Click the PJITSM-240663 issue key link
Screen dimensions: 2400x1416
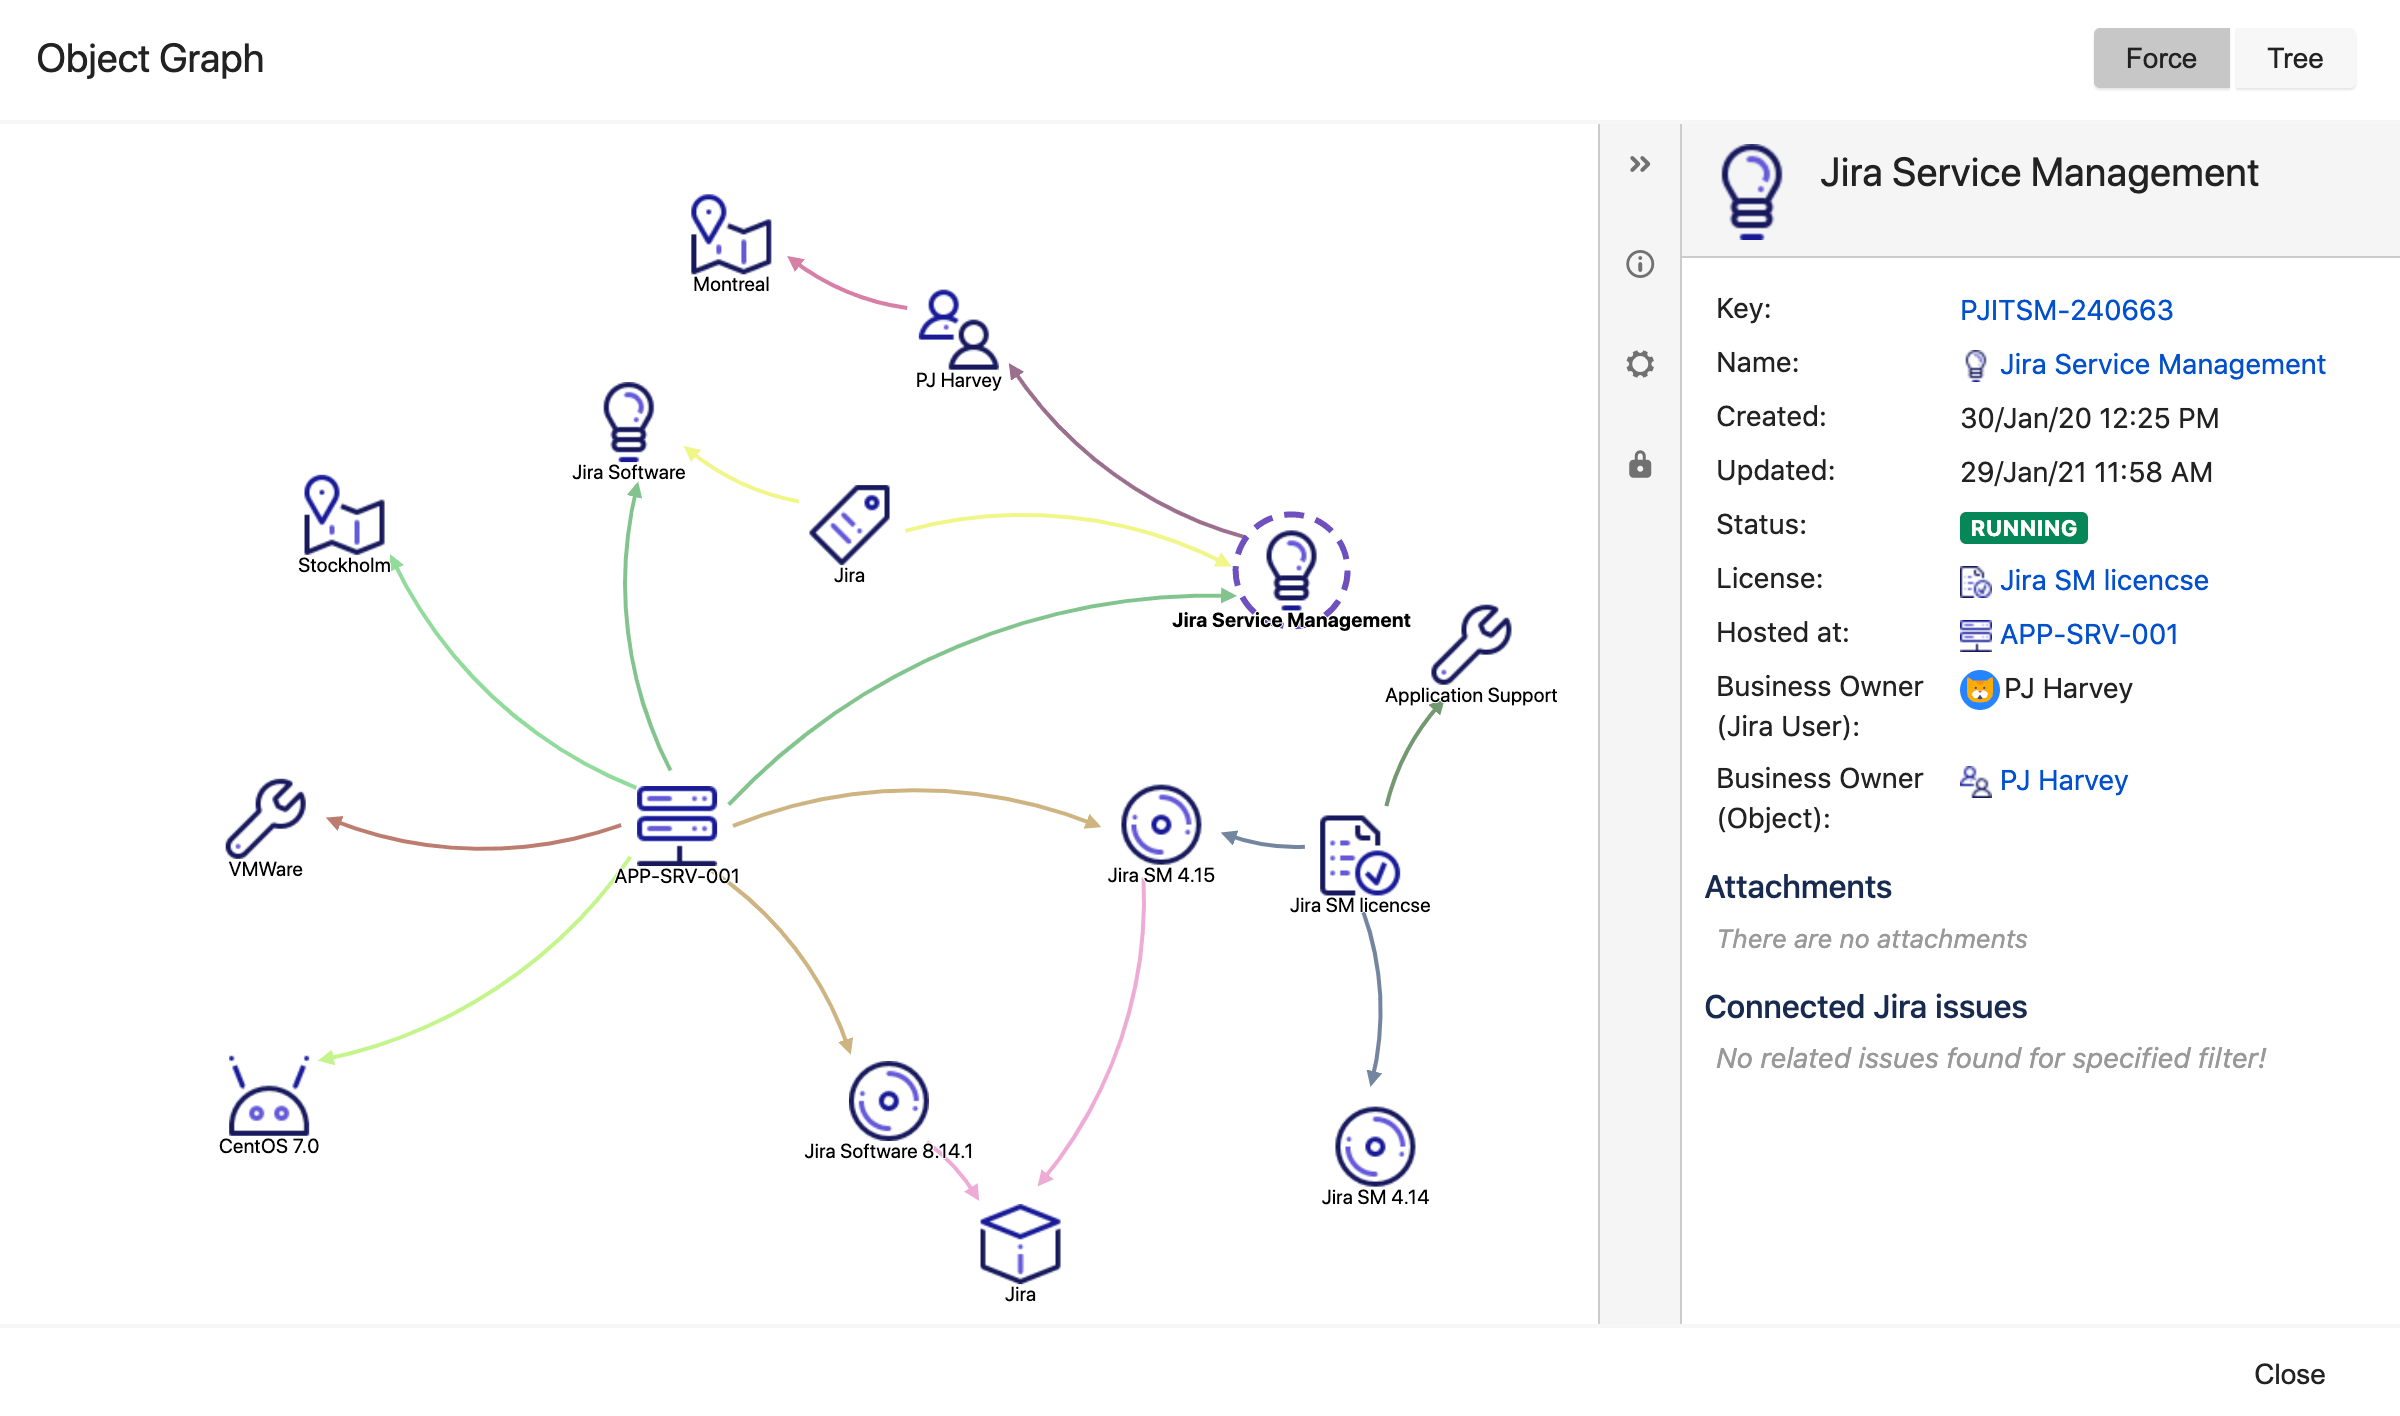coord(2065,308)
